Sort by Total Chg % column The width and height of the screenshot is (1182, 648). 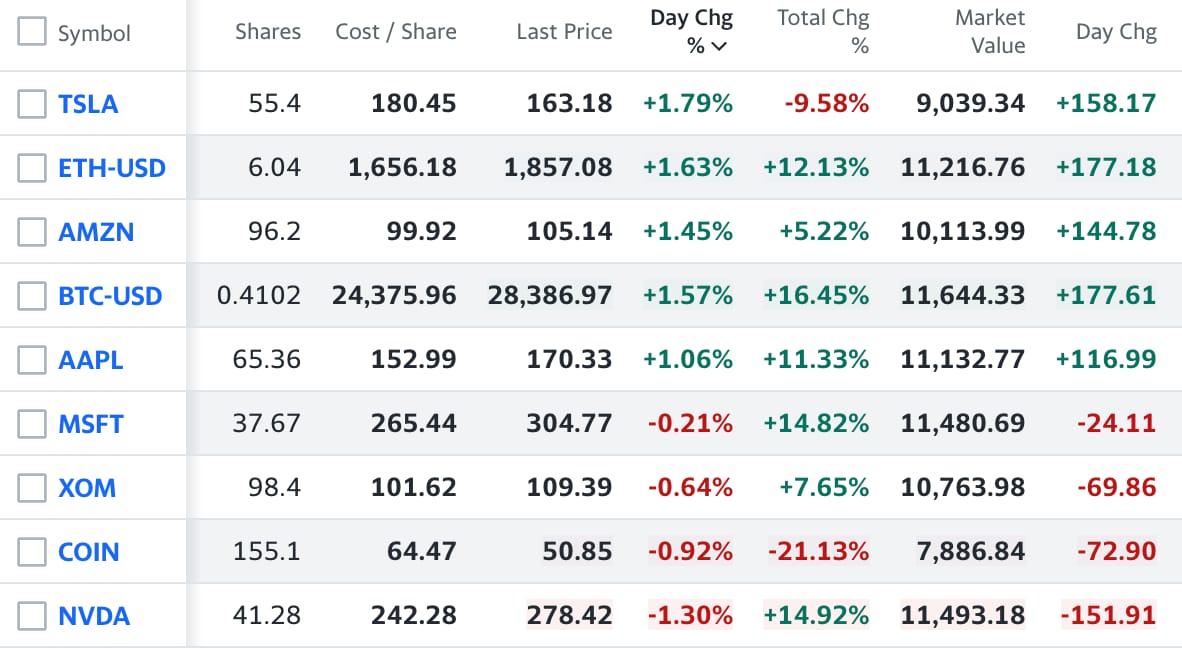[x=823, y=31]
